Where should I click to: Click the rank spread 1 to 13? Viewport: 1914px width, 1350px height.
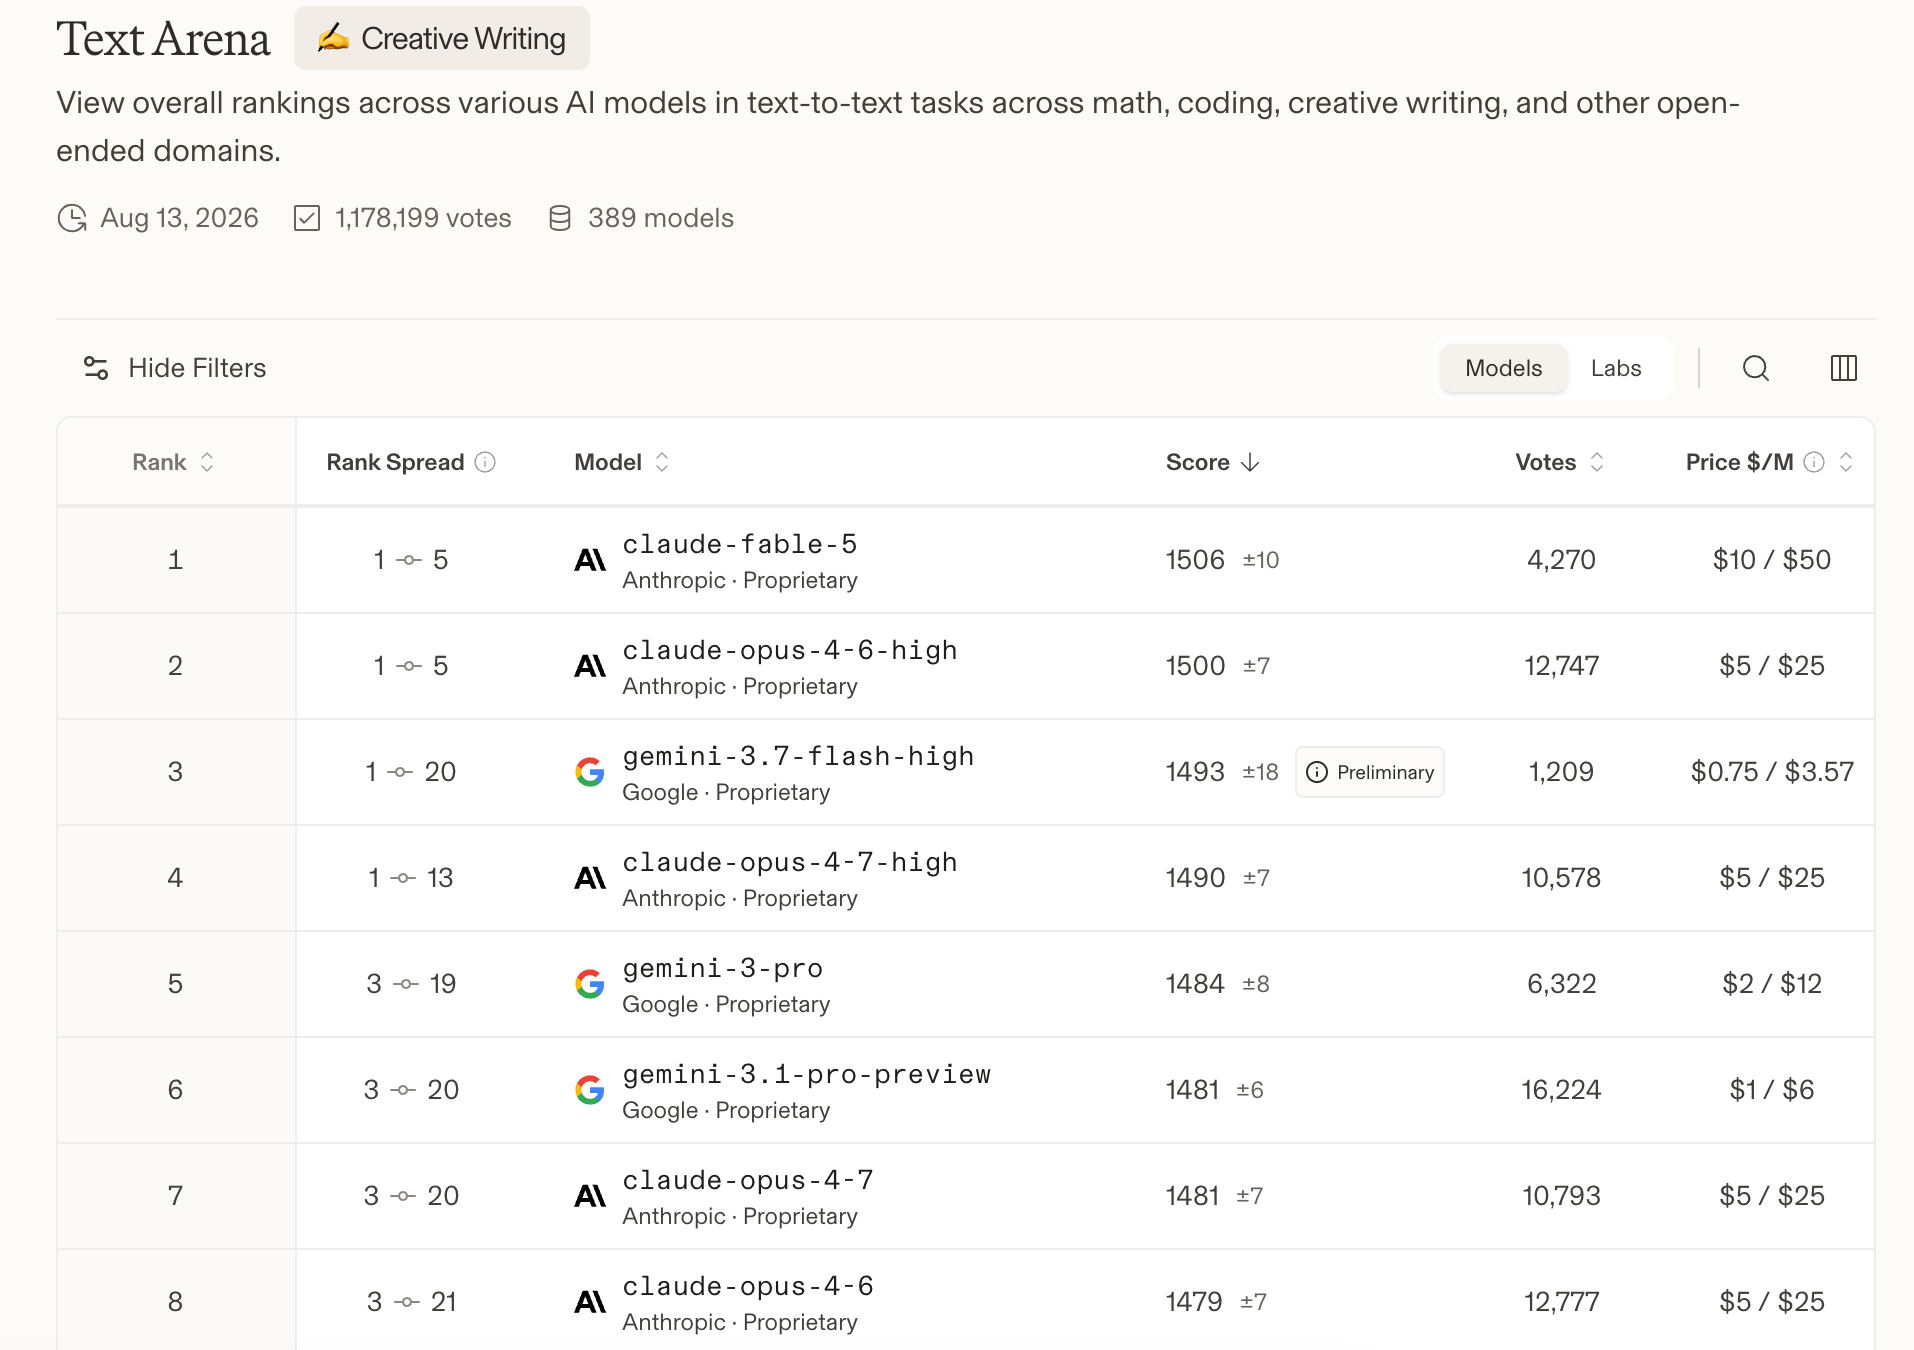point(411,878)
